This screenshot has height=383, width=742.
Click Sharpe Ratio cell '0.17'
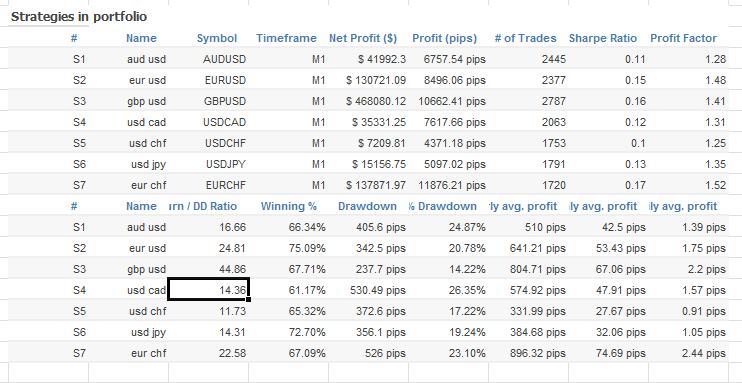pos(635,185)
